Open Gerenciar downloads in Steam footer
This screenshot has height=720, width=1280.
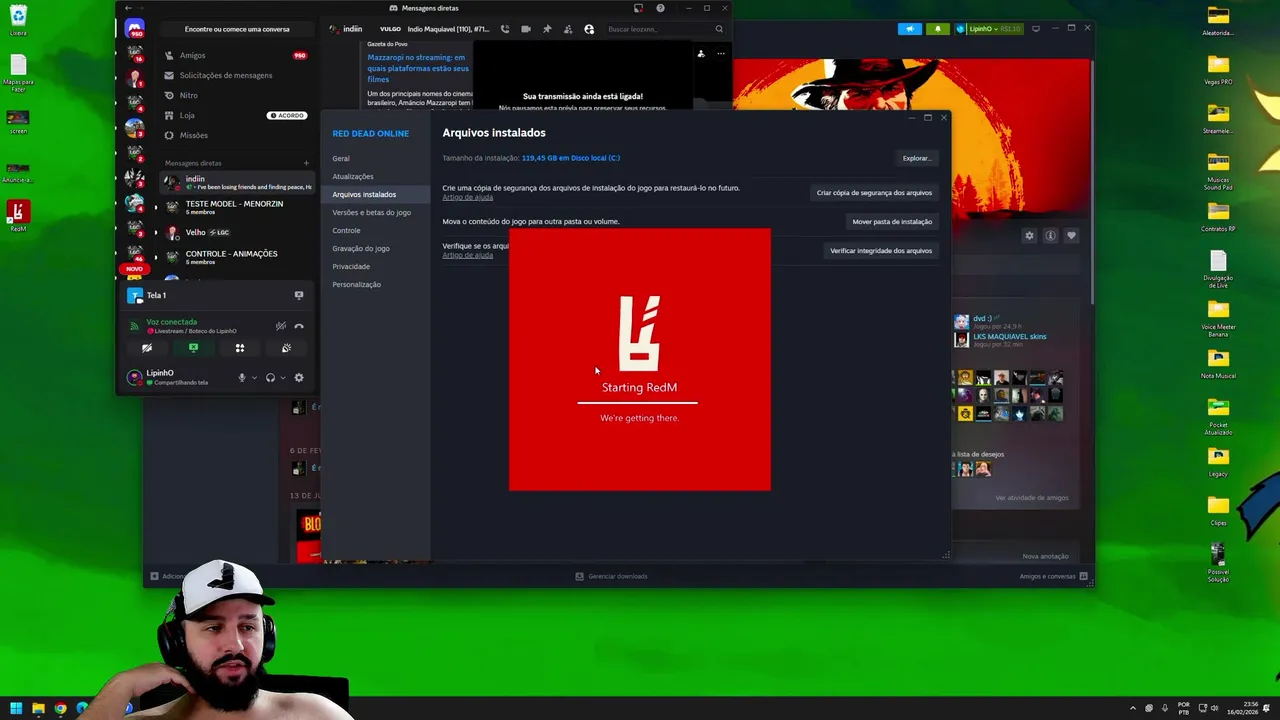(611, 576)
